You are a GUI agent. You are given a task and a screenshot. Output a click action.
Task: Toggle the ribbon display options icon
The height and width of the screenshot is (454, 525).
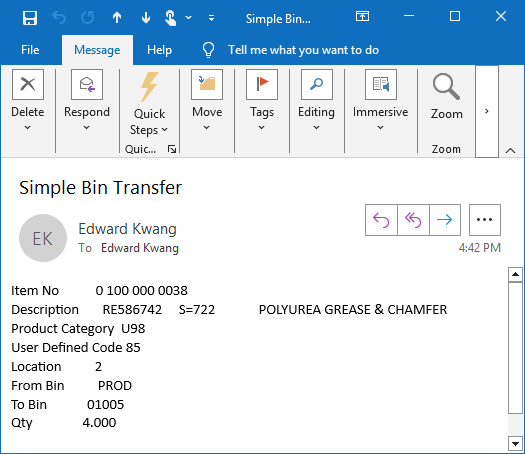point(362,16)
